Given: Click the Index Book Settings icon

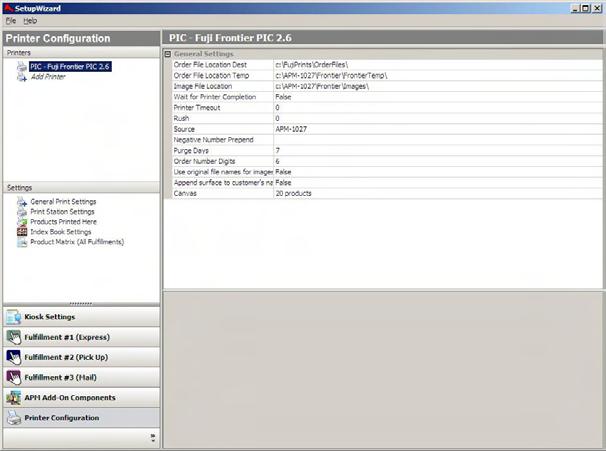Looking at the screenshot, I should click(x=22, y=232).
